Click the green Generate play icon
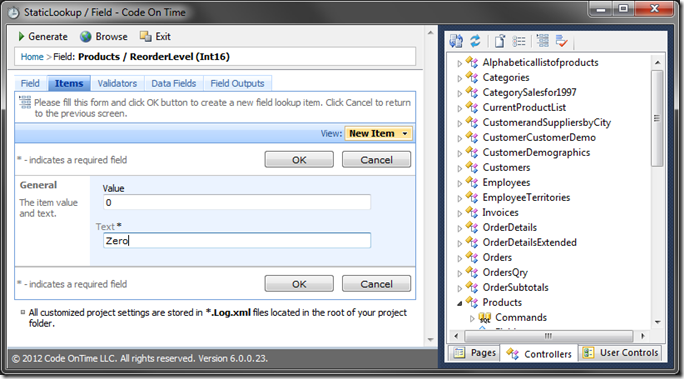Image resolution: width=684 pixels, height=379 pixels. [21, 37]
